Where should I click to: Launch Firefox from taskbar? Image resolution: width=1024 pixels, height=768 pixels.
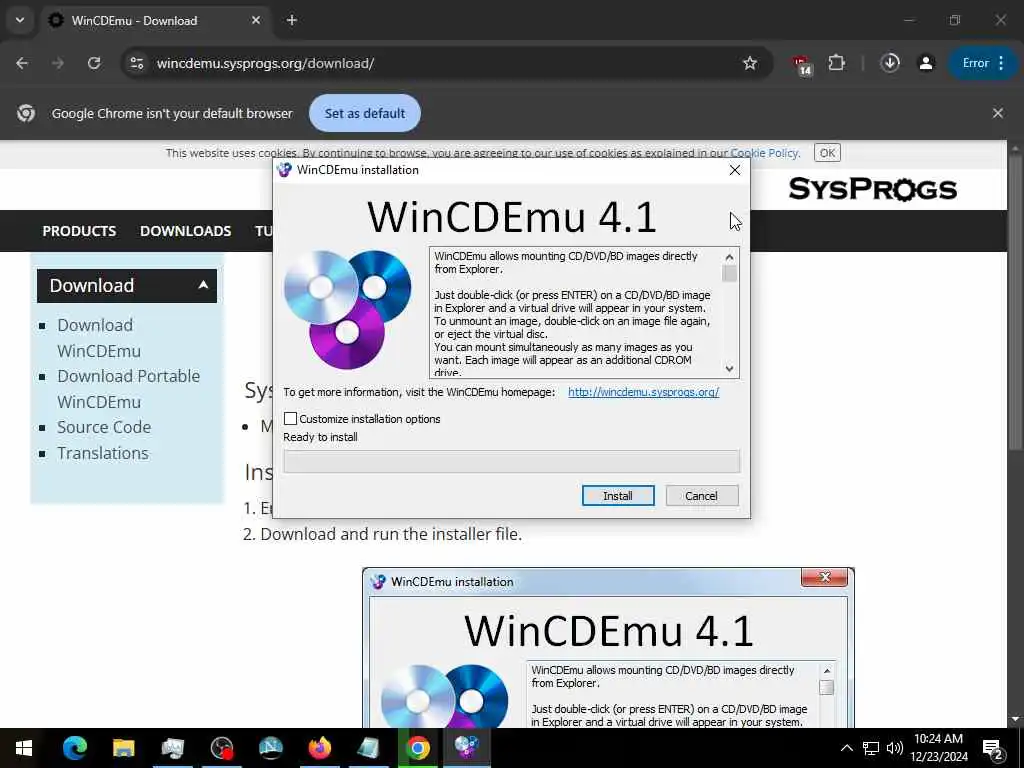319,748
